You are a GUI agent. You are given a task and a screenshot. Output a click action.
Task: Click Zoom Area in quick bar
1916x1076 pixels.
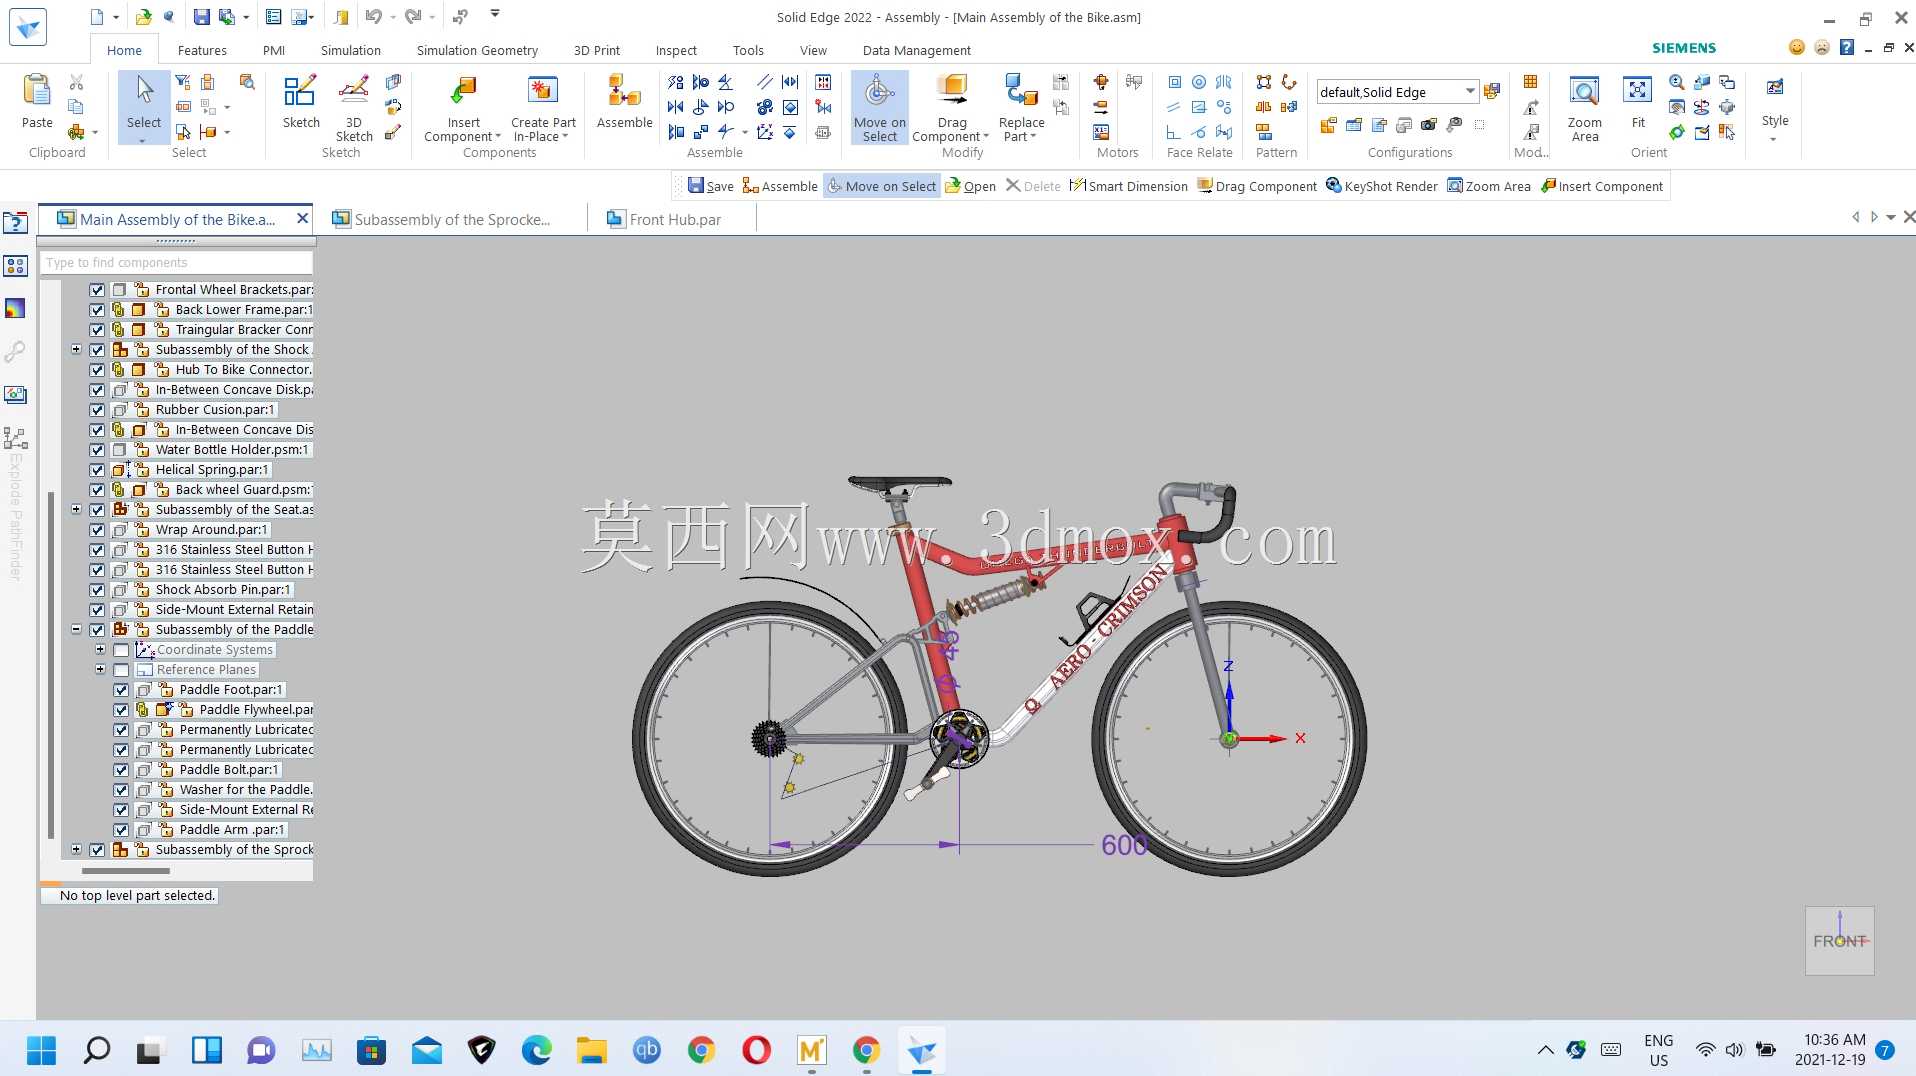[x=1489, y=186]
